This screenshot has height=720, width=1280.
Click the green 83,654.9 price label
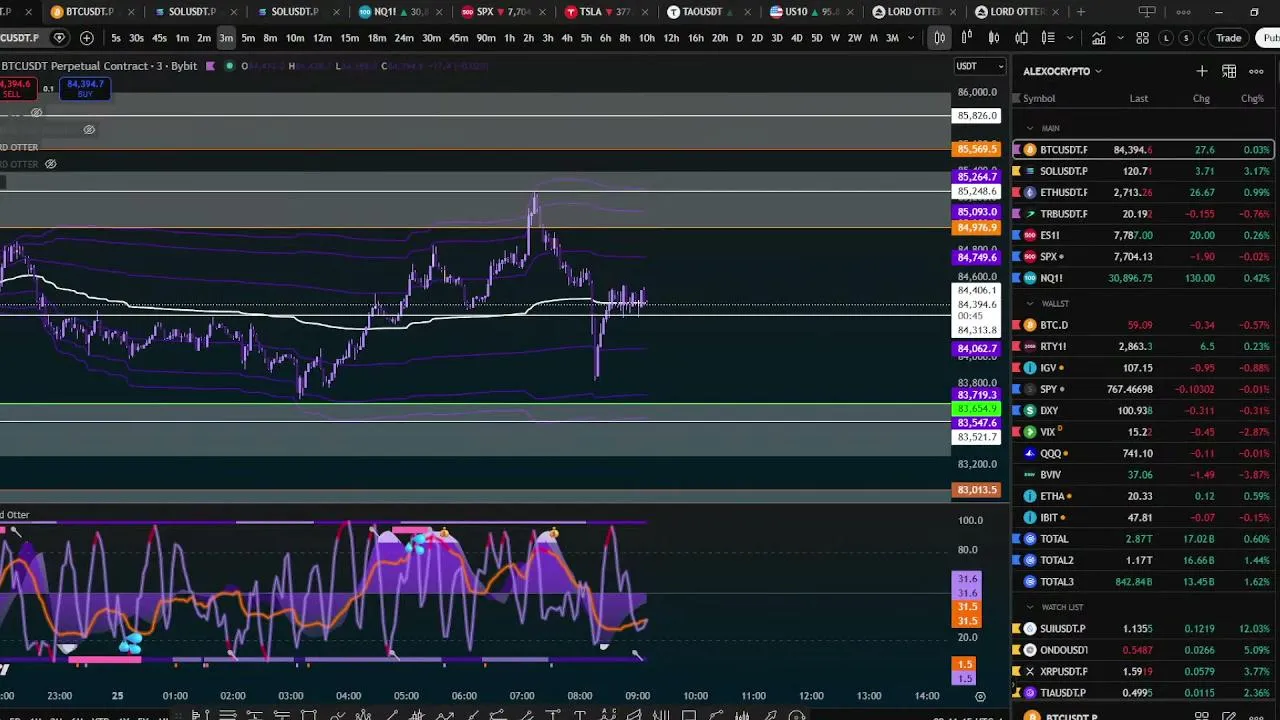(x=977, y=409)
